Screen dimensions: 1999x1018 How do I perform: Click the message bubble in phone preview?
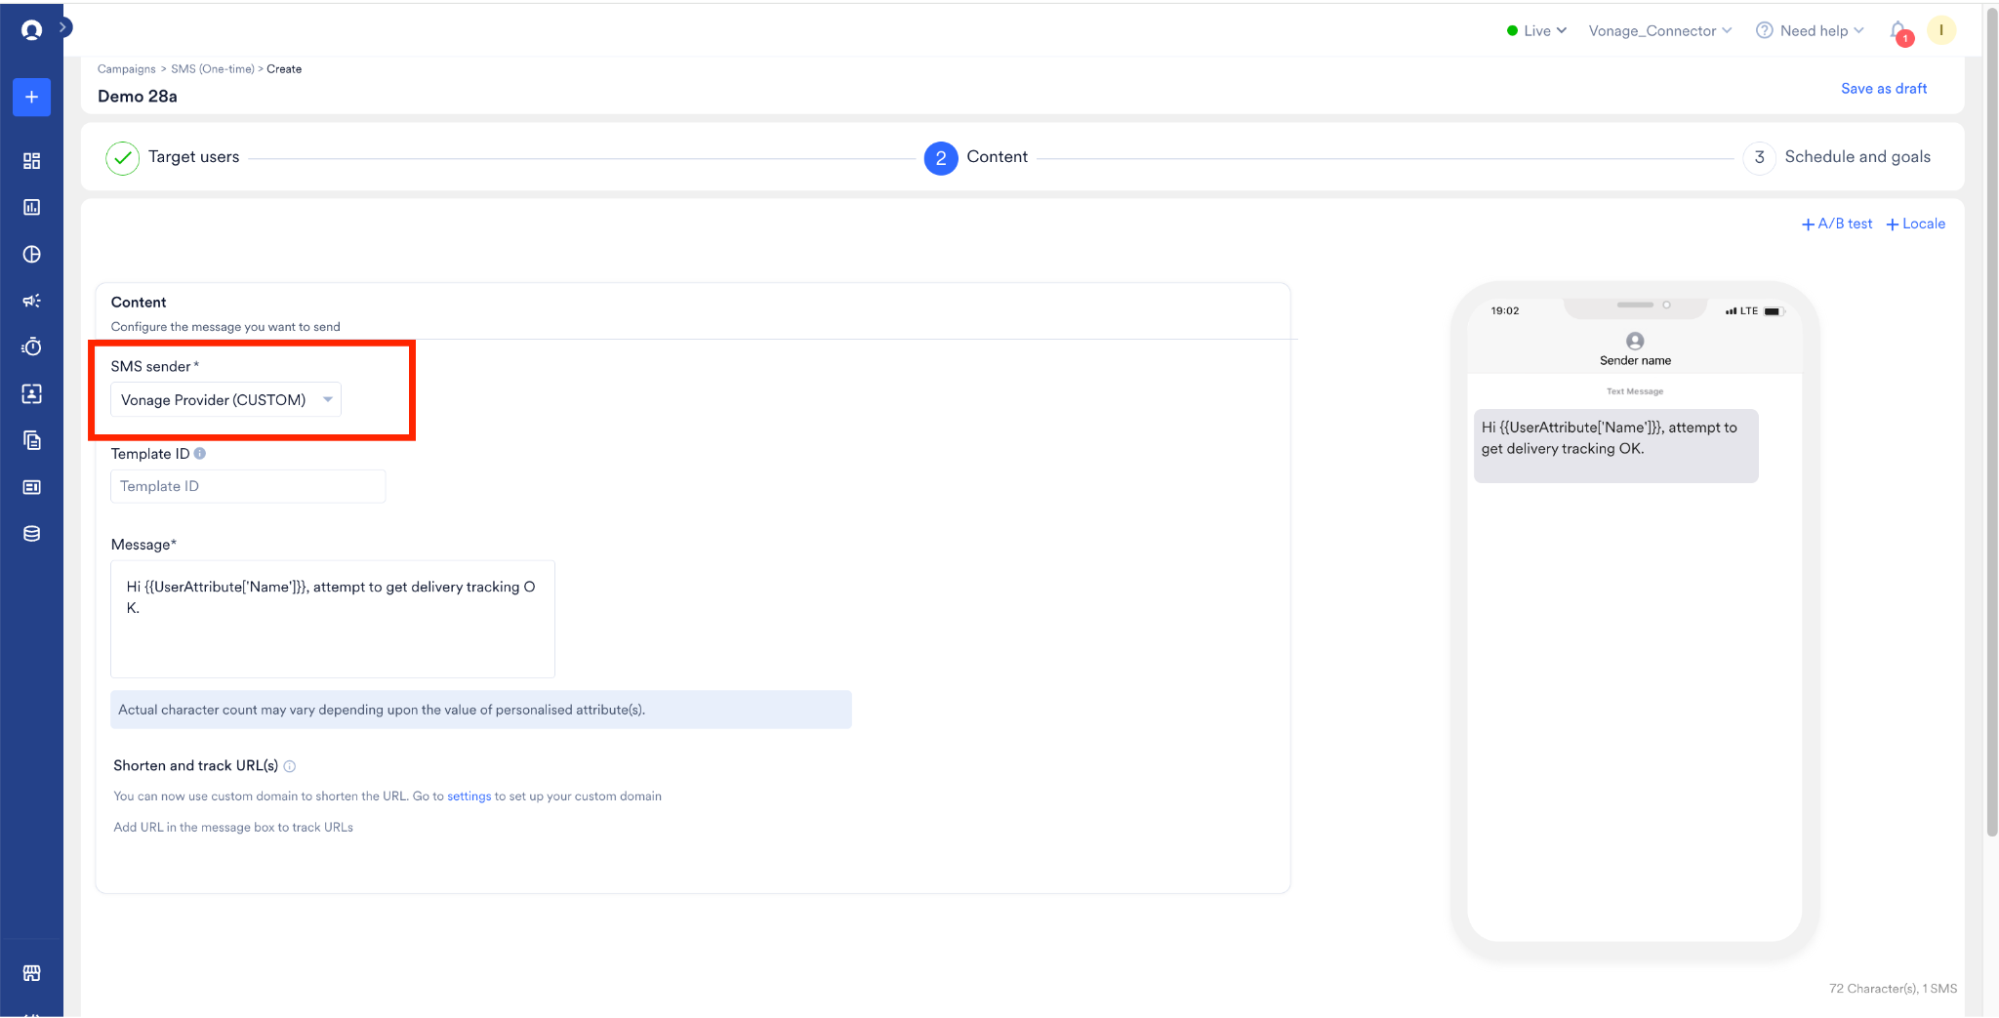point(1616,445)
